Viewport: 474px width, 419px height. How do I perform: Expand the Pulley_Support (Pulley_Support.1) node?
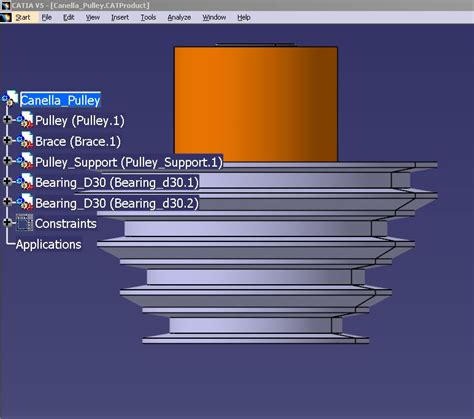pos(7,161)
